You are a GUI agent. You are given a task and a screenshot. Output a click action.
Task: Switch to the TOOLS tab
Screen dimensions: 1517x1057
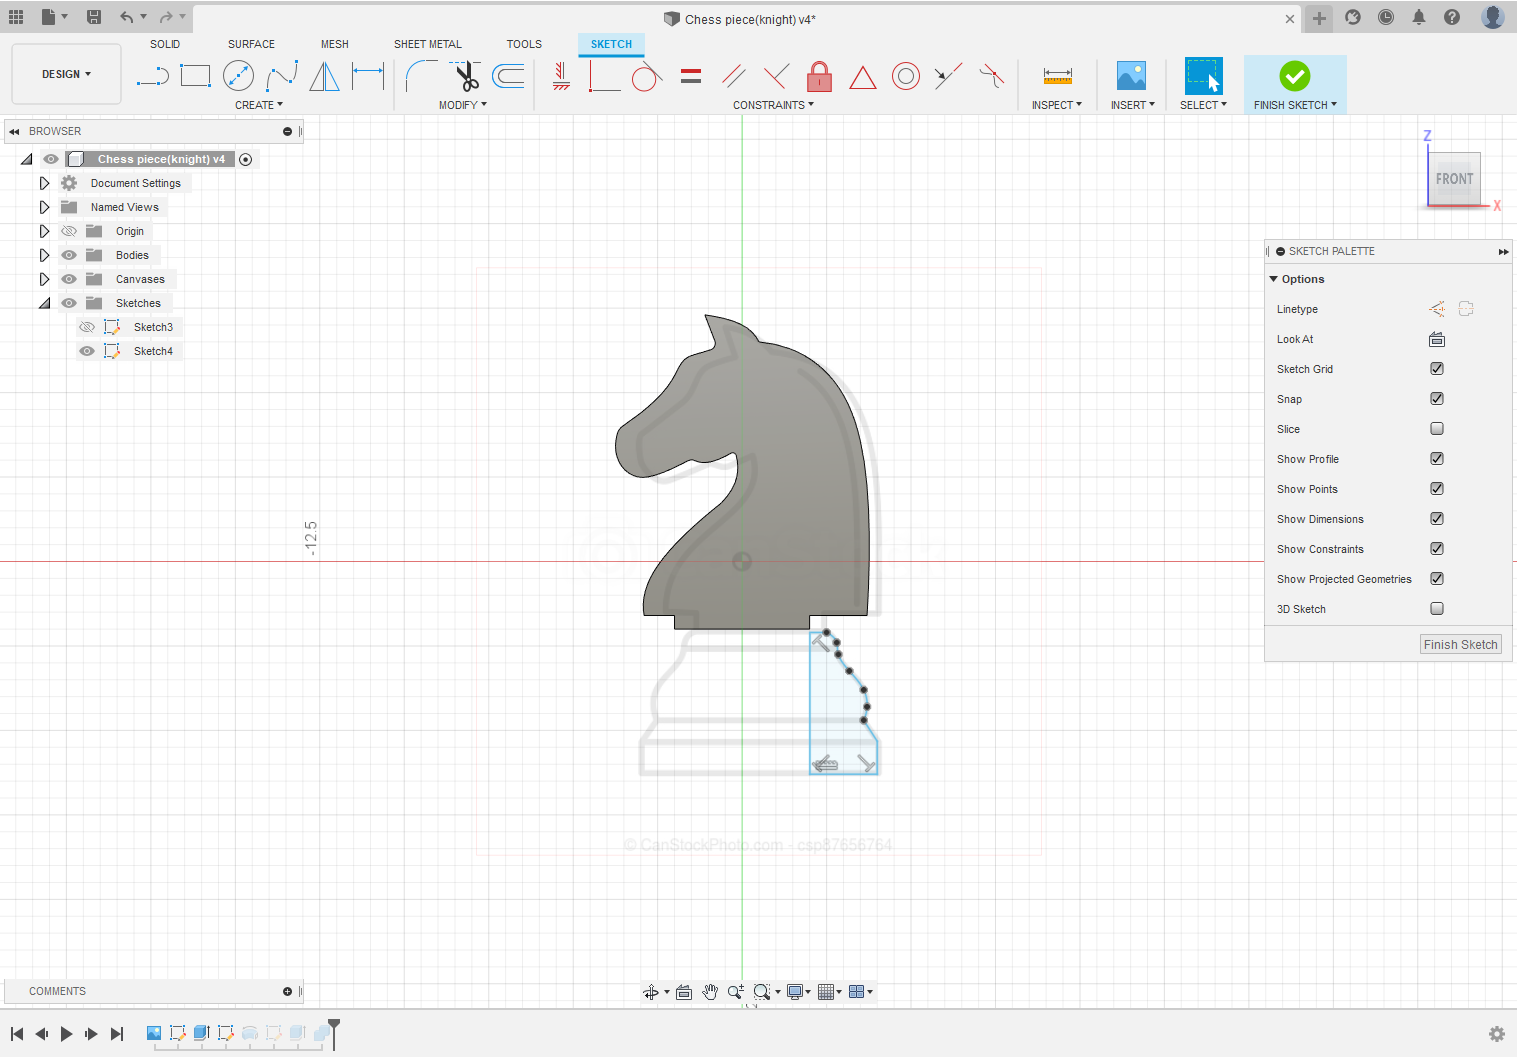[x=524, y=44]
